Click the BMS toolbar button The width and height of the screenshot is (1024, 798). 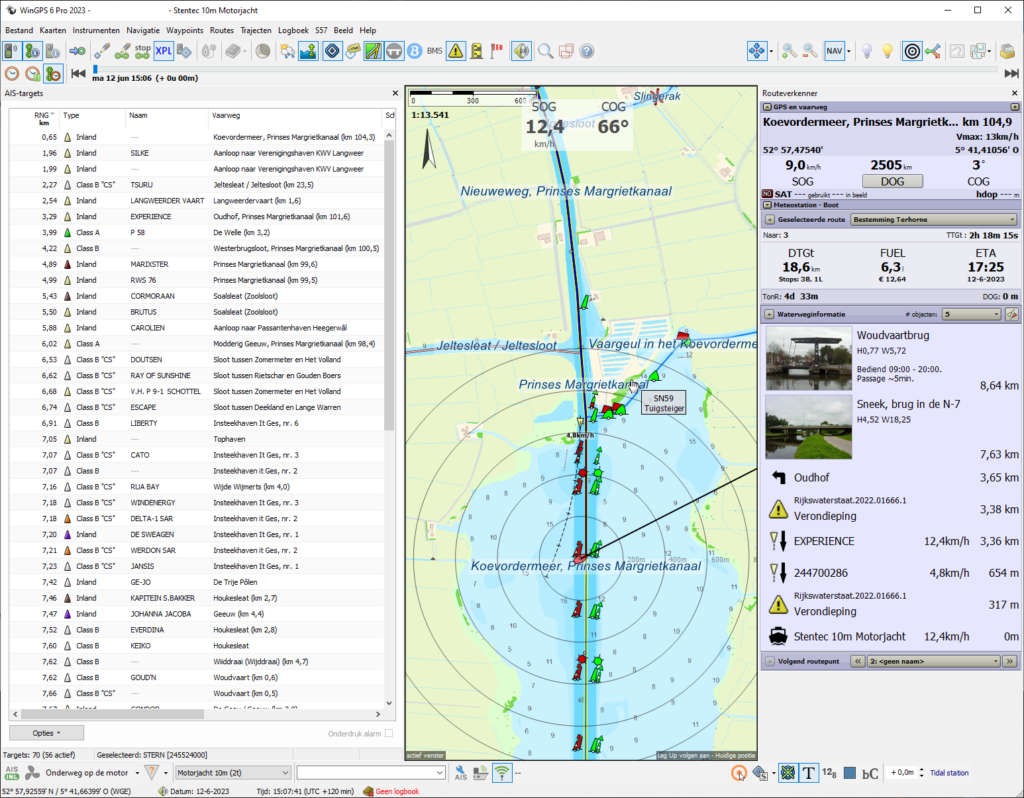(435, 51)
